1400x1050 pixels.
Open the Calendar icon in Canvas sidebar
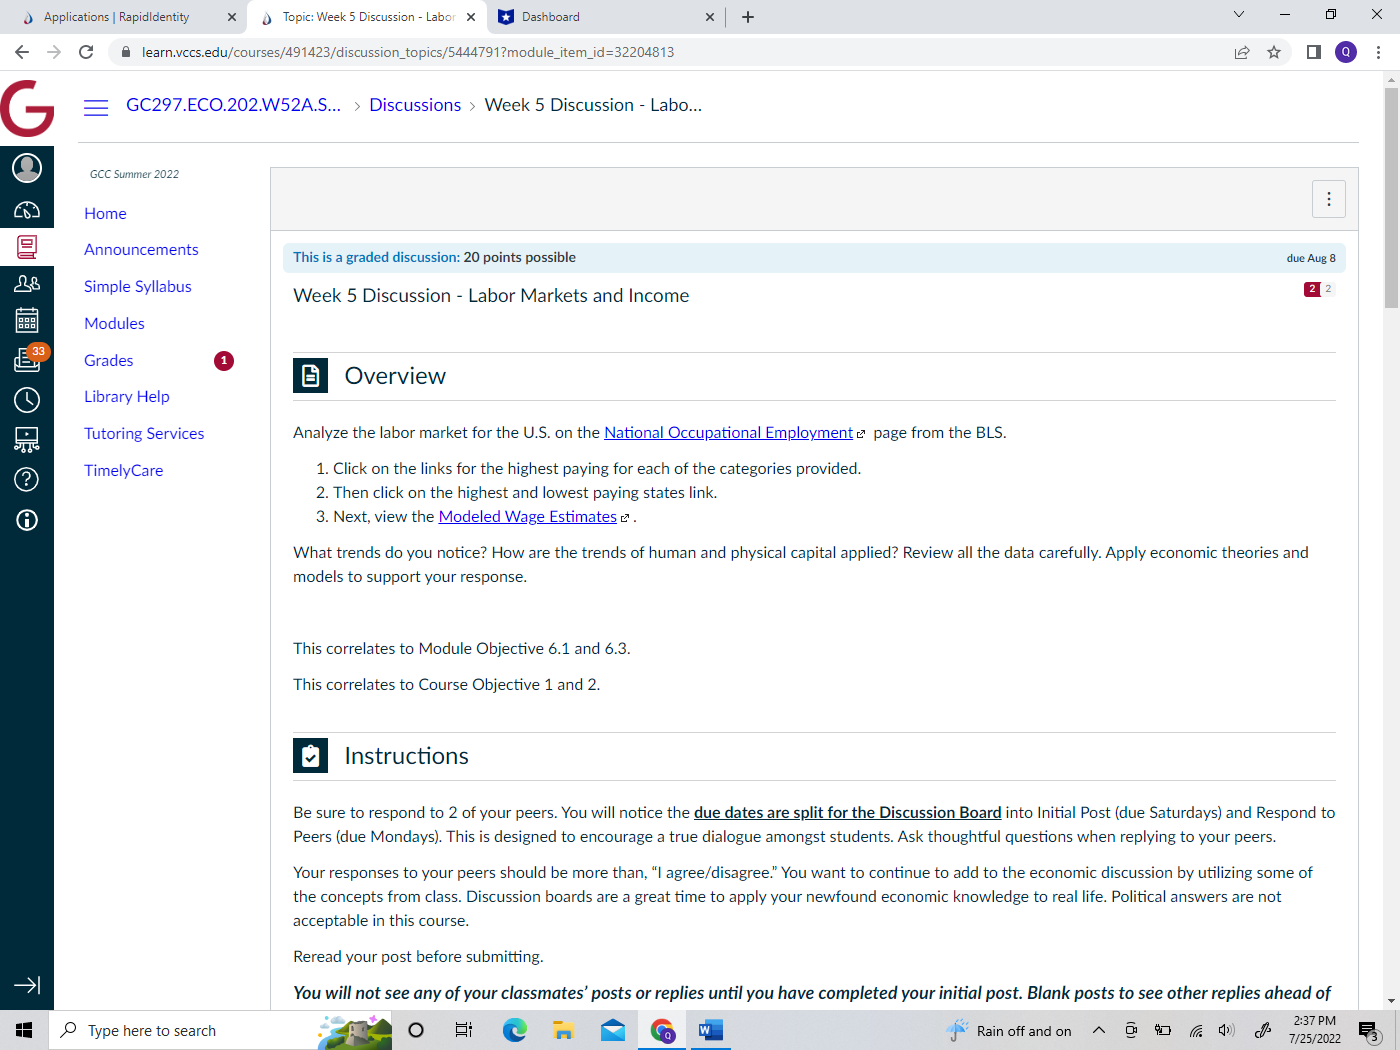point(27,320)
